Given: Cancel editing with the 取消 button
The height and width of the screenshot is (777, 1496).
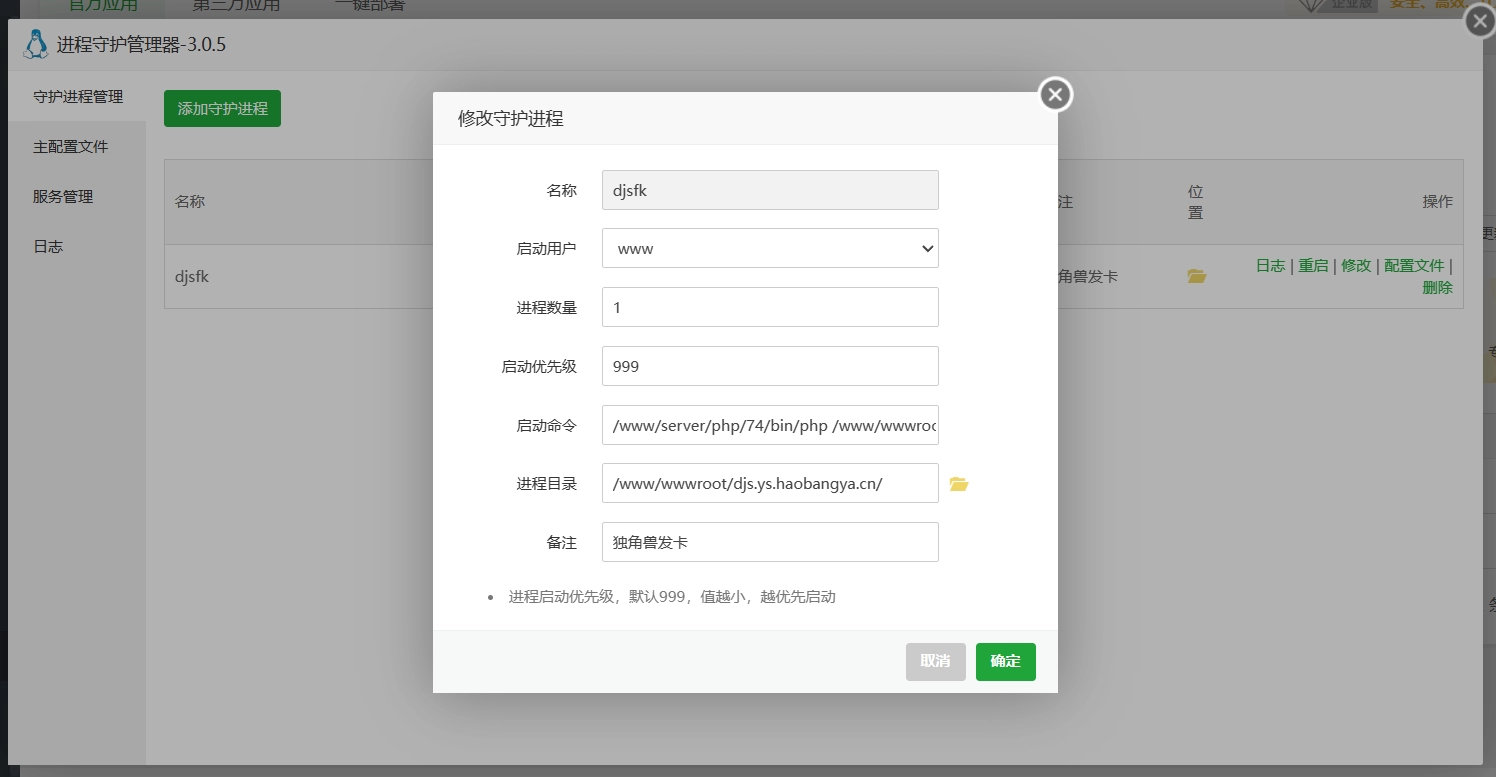Looking at the screenshot, I should (x=935, y=661).
